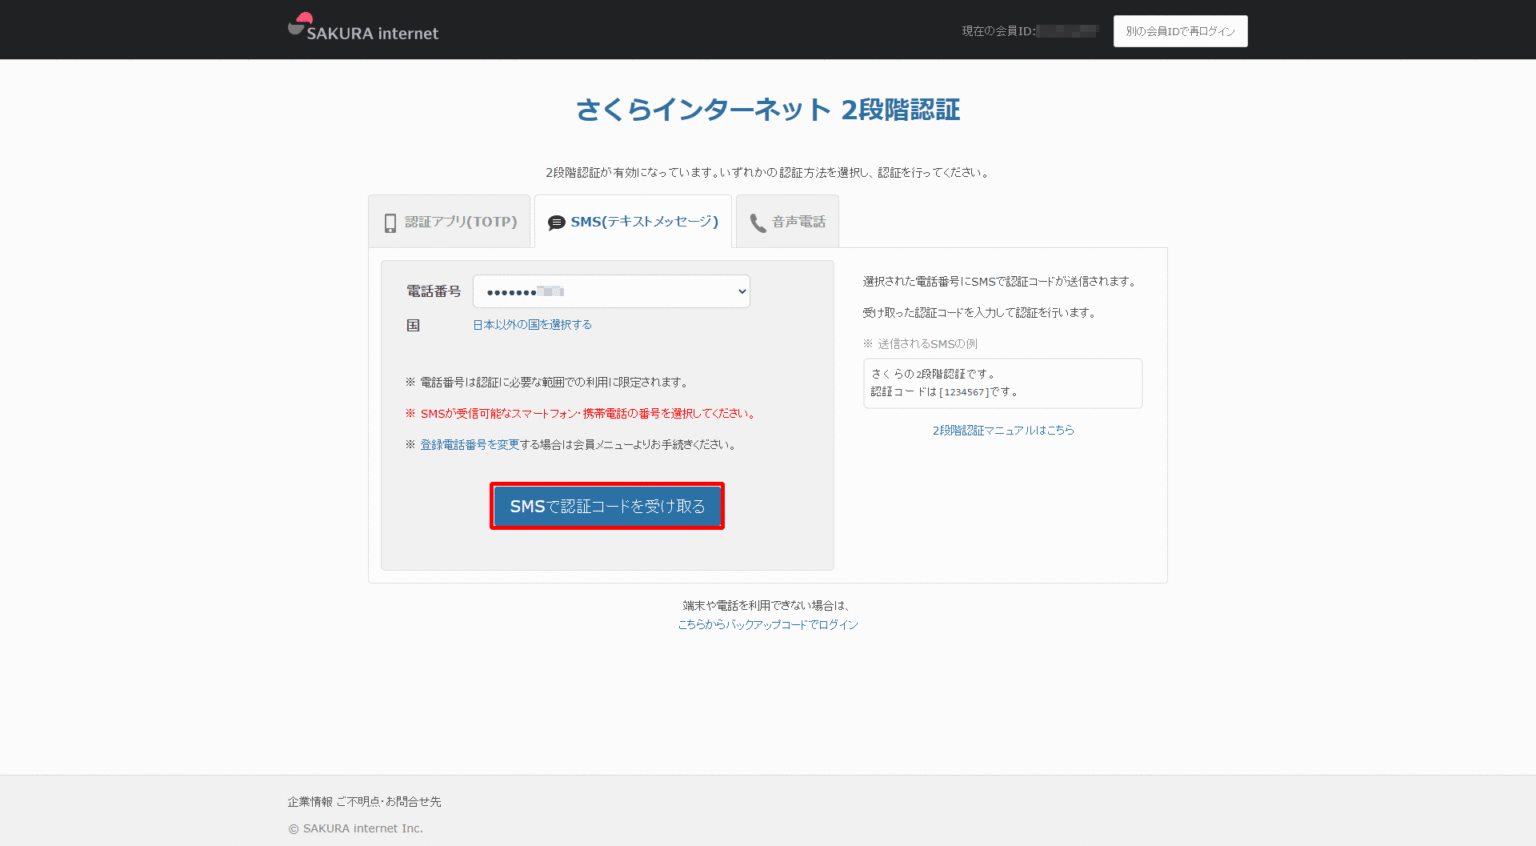Click the SAKURA internet logo
1536x846 pixels.
coord(362,29)
